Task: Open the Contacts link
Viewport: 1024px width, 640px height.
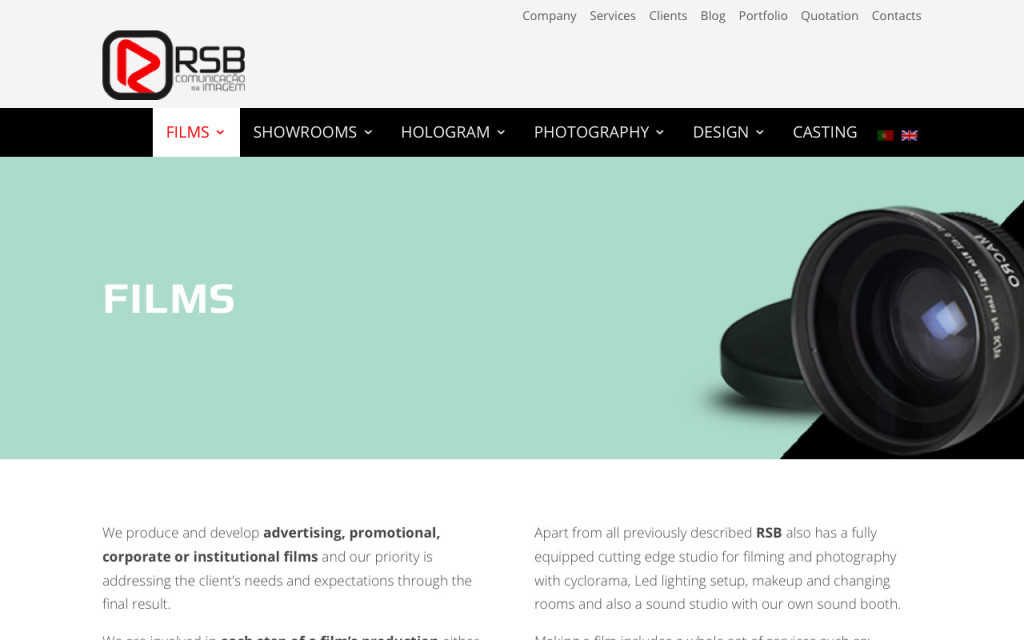Action: pyautogui.click(x=896, y=16)
